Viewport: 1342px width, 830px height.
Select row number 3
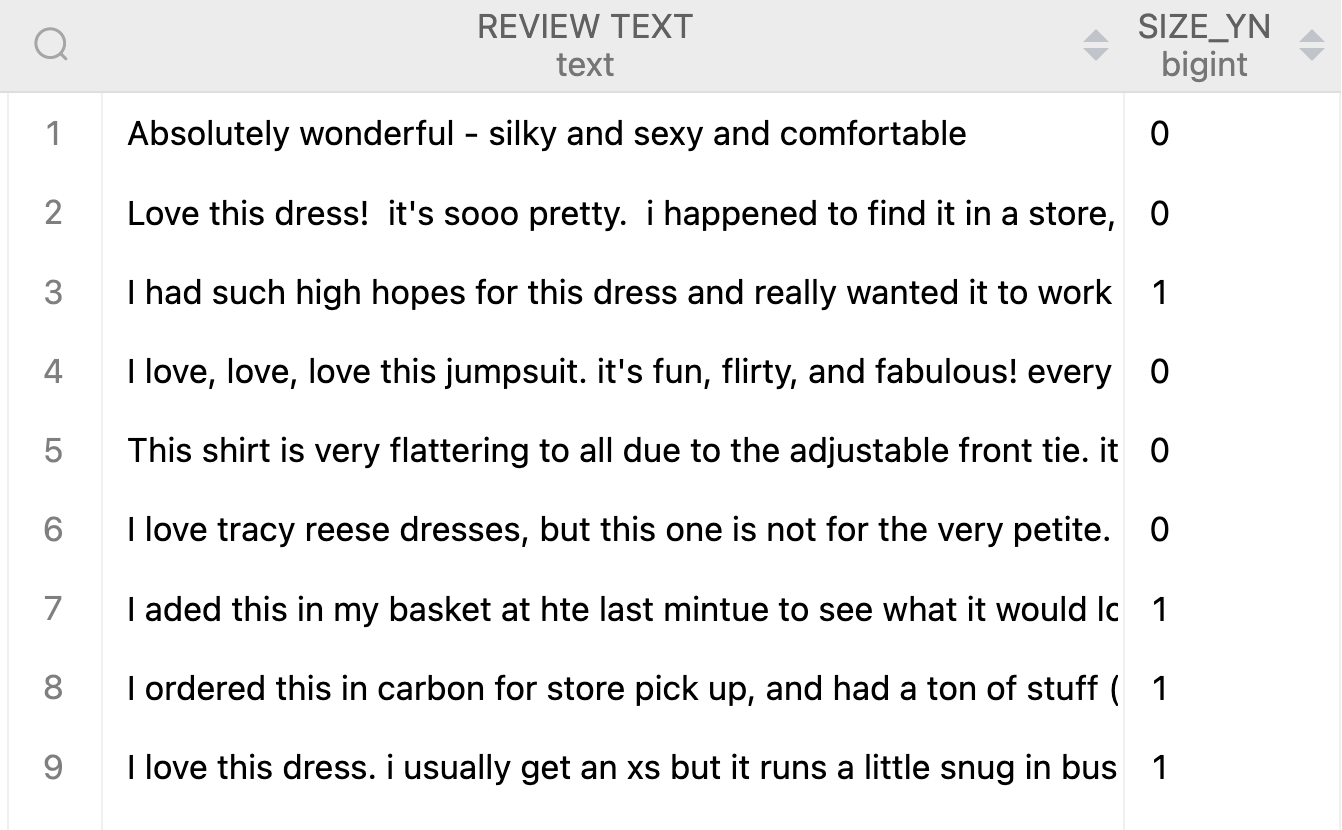[53, 292]
